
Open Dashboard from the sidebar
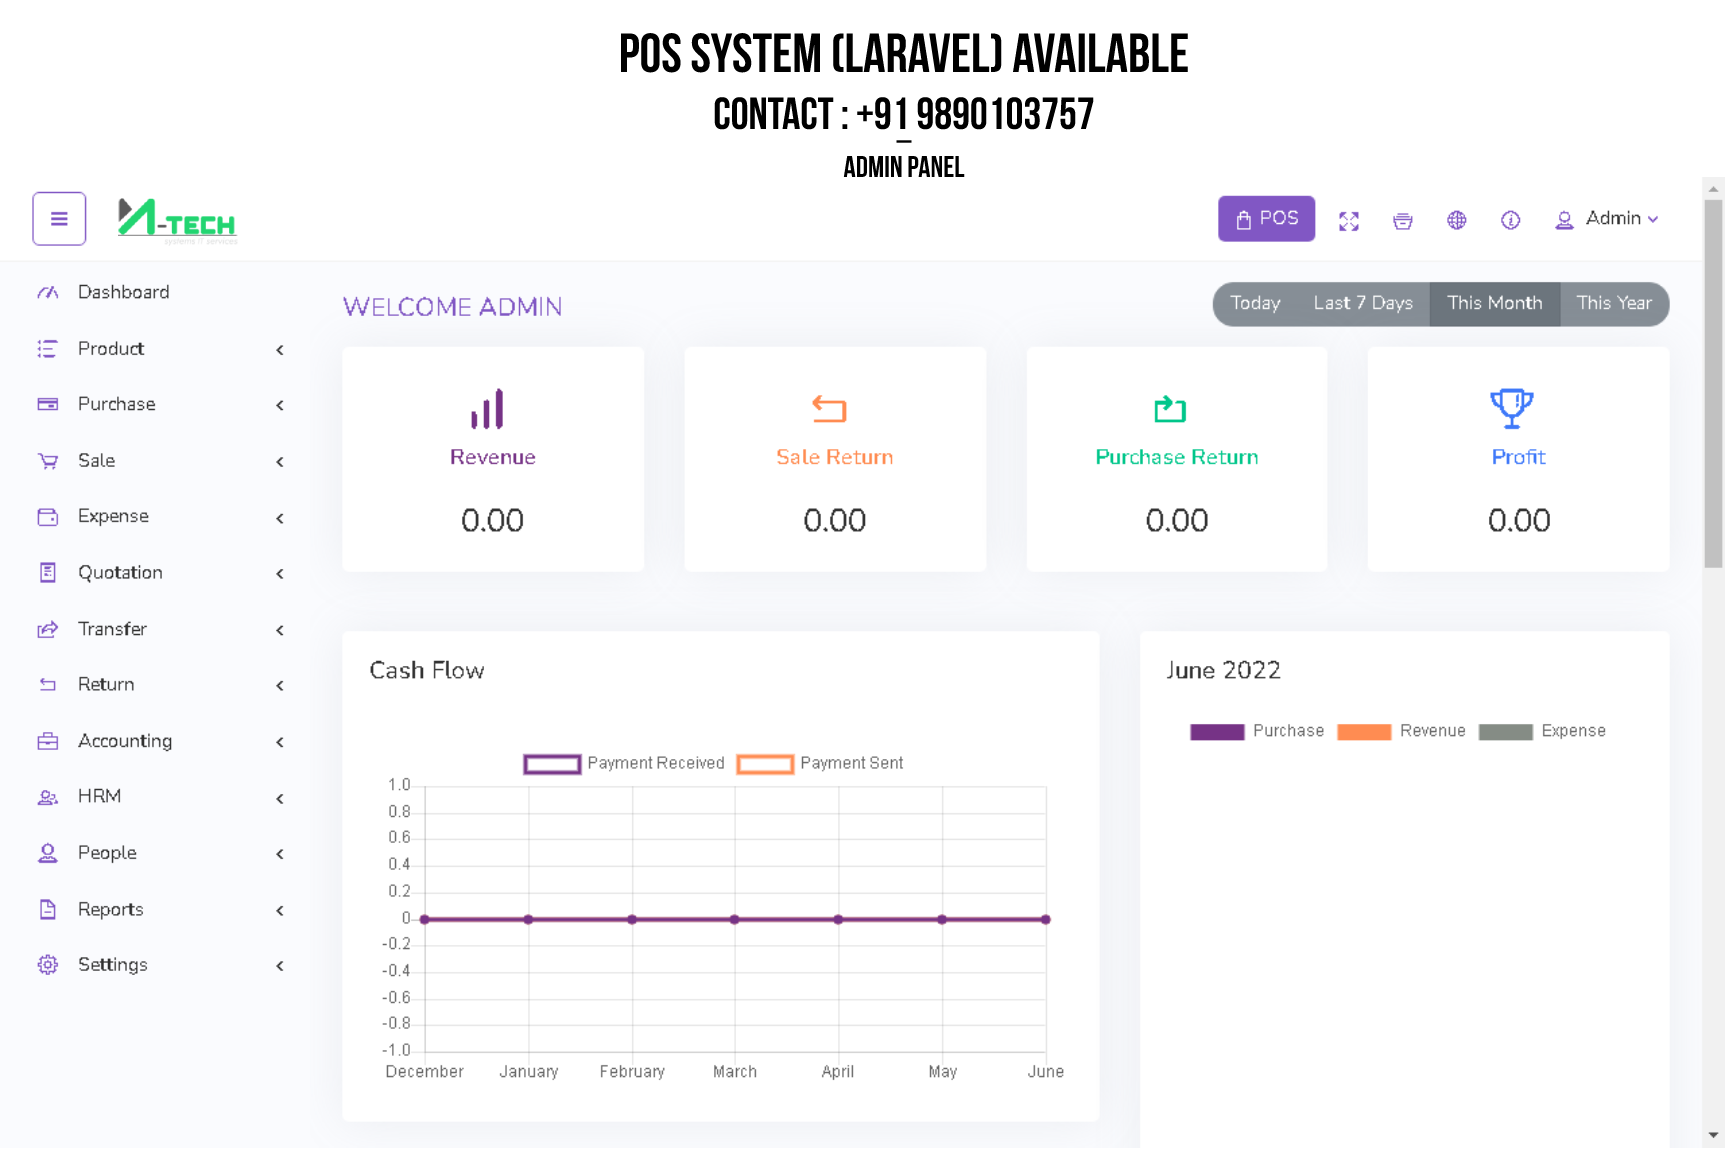pos(123,292)
